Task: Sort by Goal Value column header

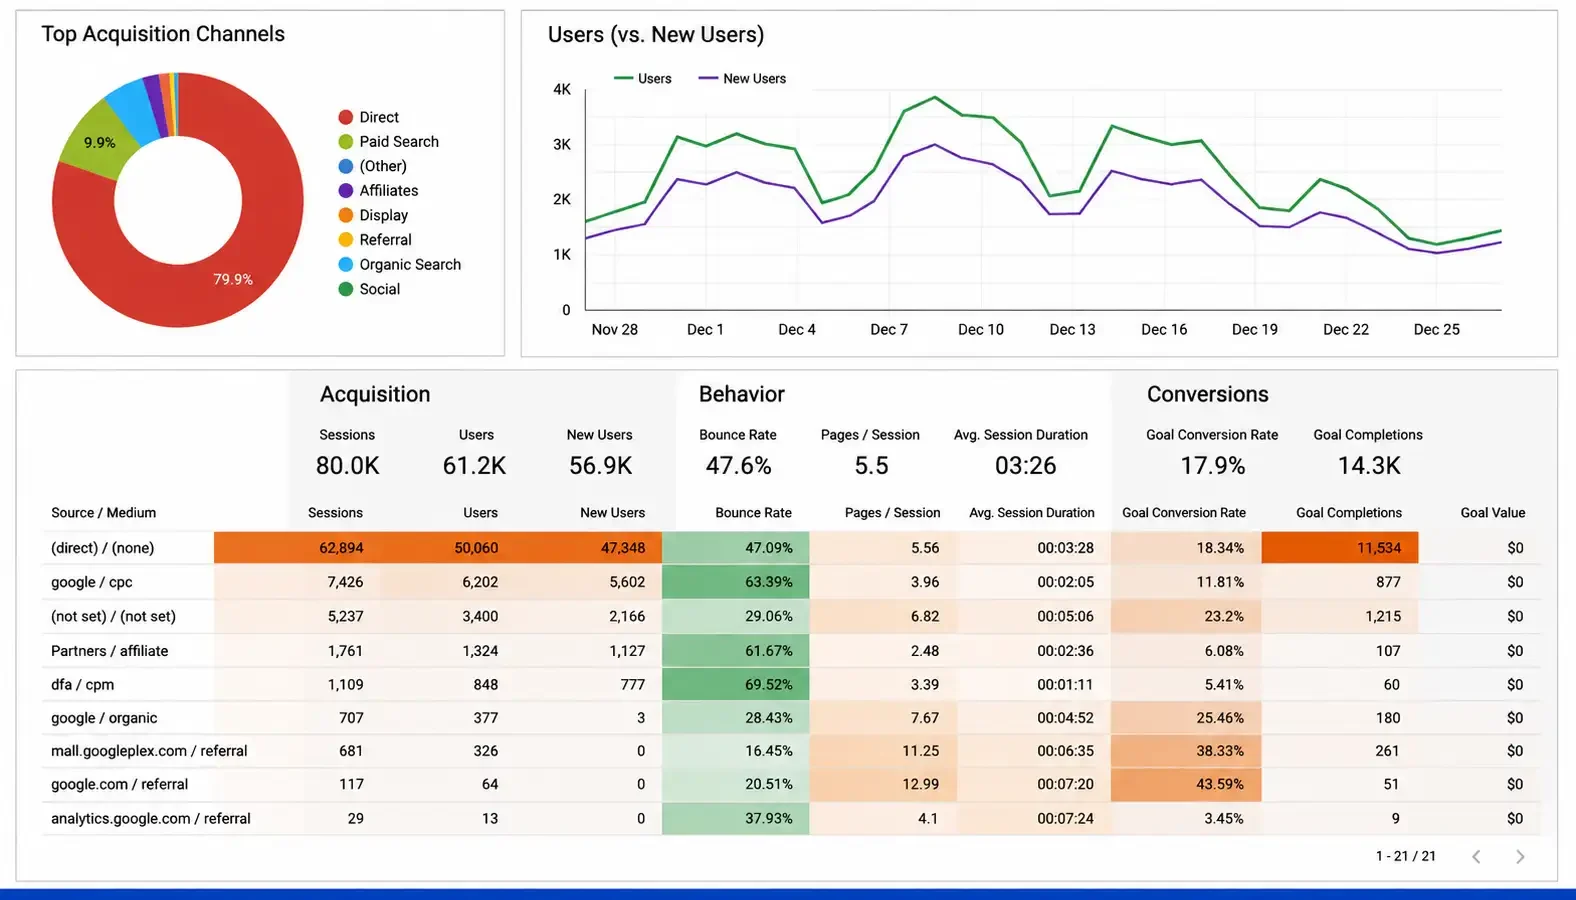Action: tap(1492, 513)
